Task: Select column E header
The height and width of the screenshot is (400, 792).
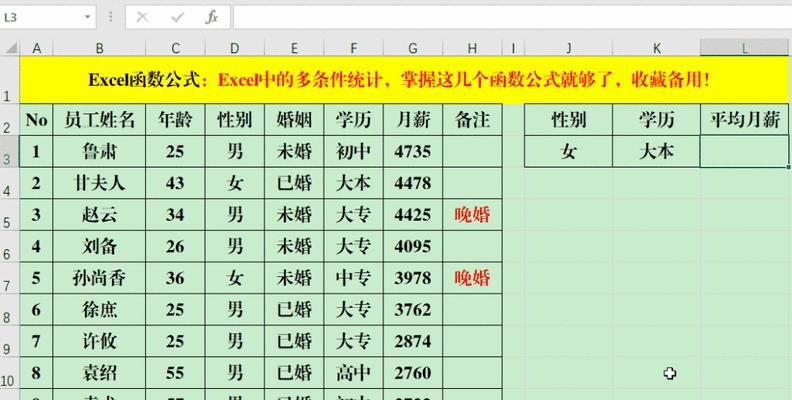Action: [x=294, y=48]
